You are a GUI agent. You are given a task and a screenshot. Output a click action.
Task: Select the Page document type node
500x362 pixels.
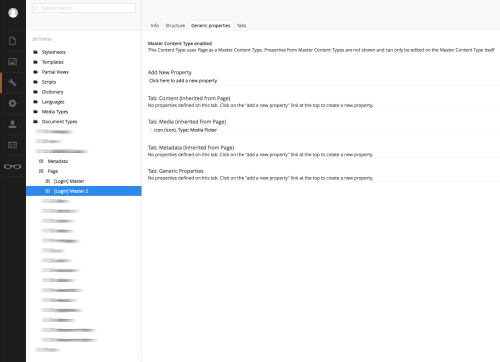(52, 171)
